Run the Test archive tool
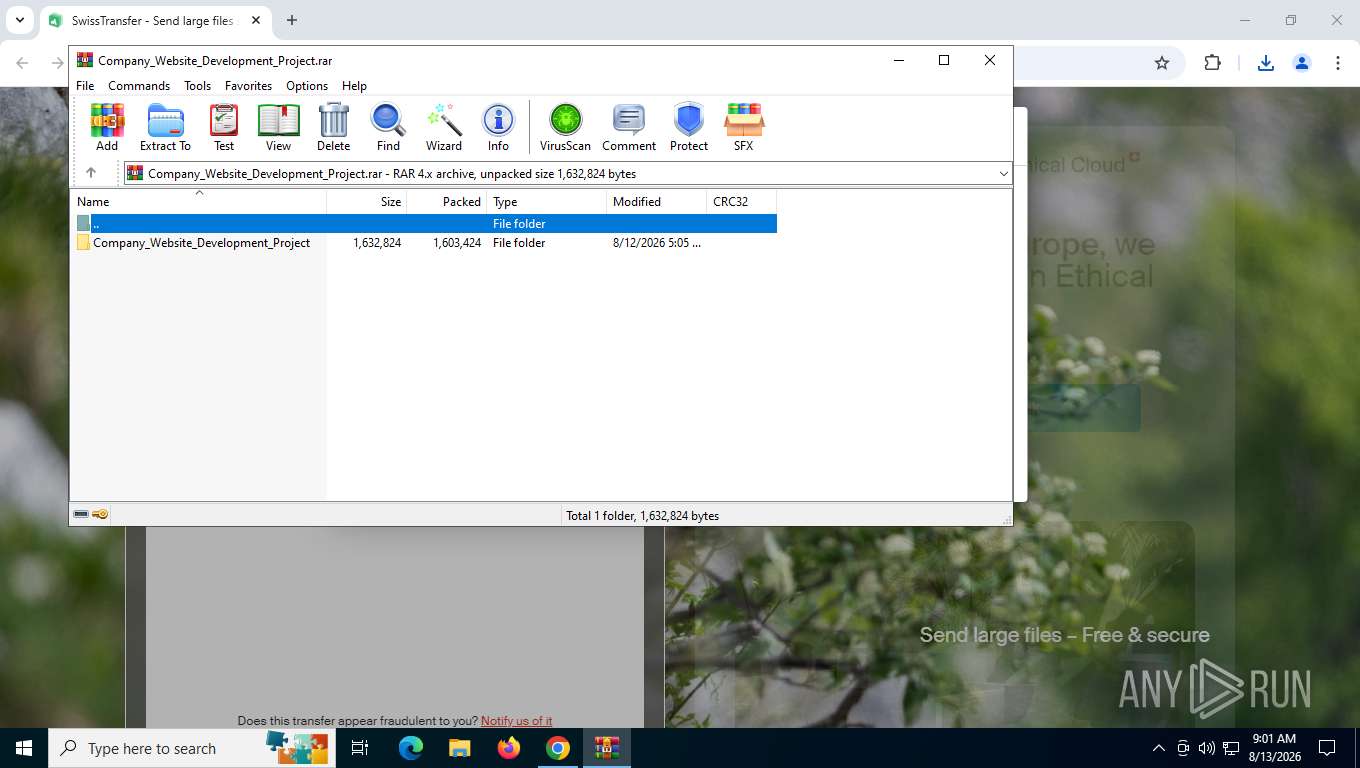This screenshot has width=1360, height=768. click(x=224, y=127)
